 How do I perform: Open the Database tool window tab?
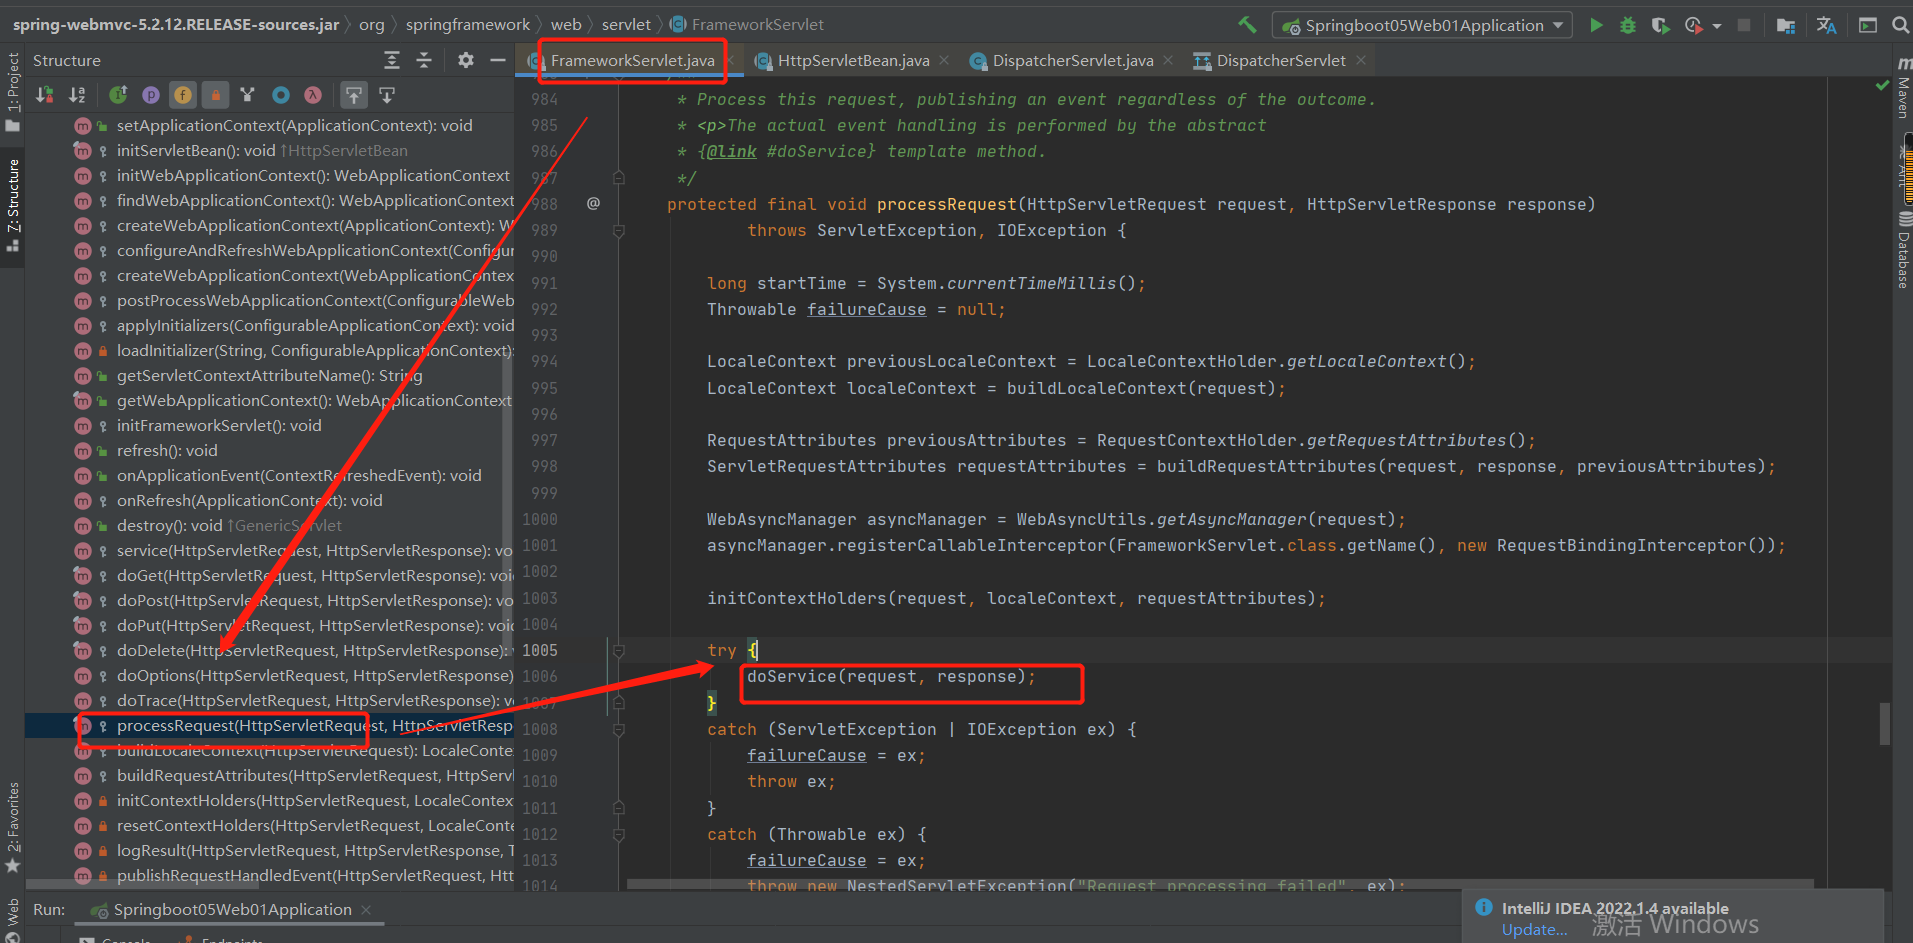pyautogui.click(x=1903, y=250)
